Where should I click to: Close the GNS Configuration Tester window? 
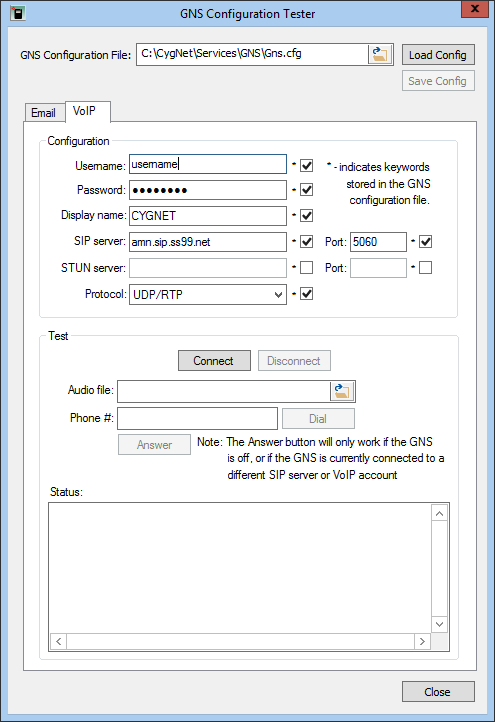(x=475, y=9)
